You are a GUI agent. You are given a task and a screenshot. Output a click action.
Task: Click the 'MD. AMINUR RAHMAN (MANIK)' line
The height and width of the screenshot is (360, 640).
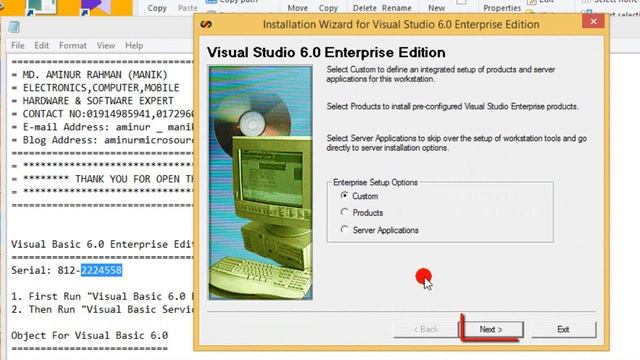pos(95,75)
